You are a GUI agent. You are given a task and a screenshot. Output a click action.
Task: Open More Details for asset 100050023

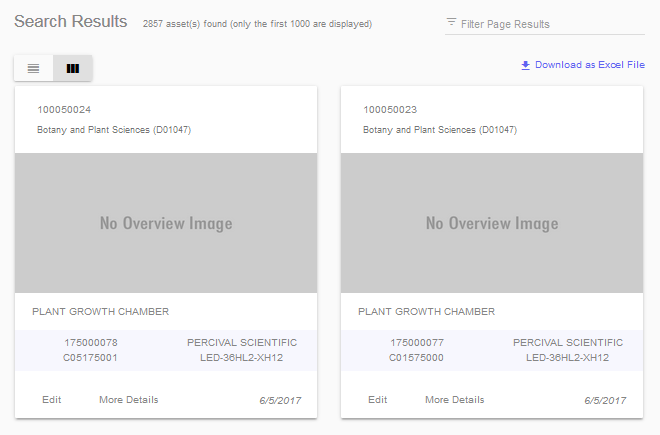point(454,400)
